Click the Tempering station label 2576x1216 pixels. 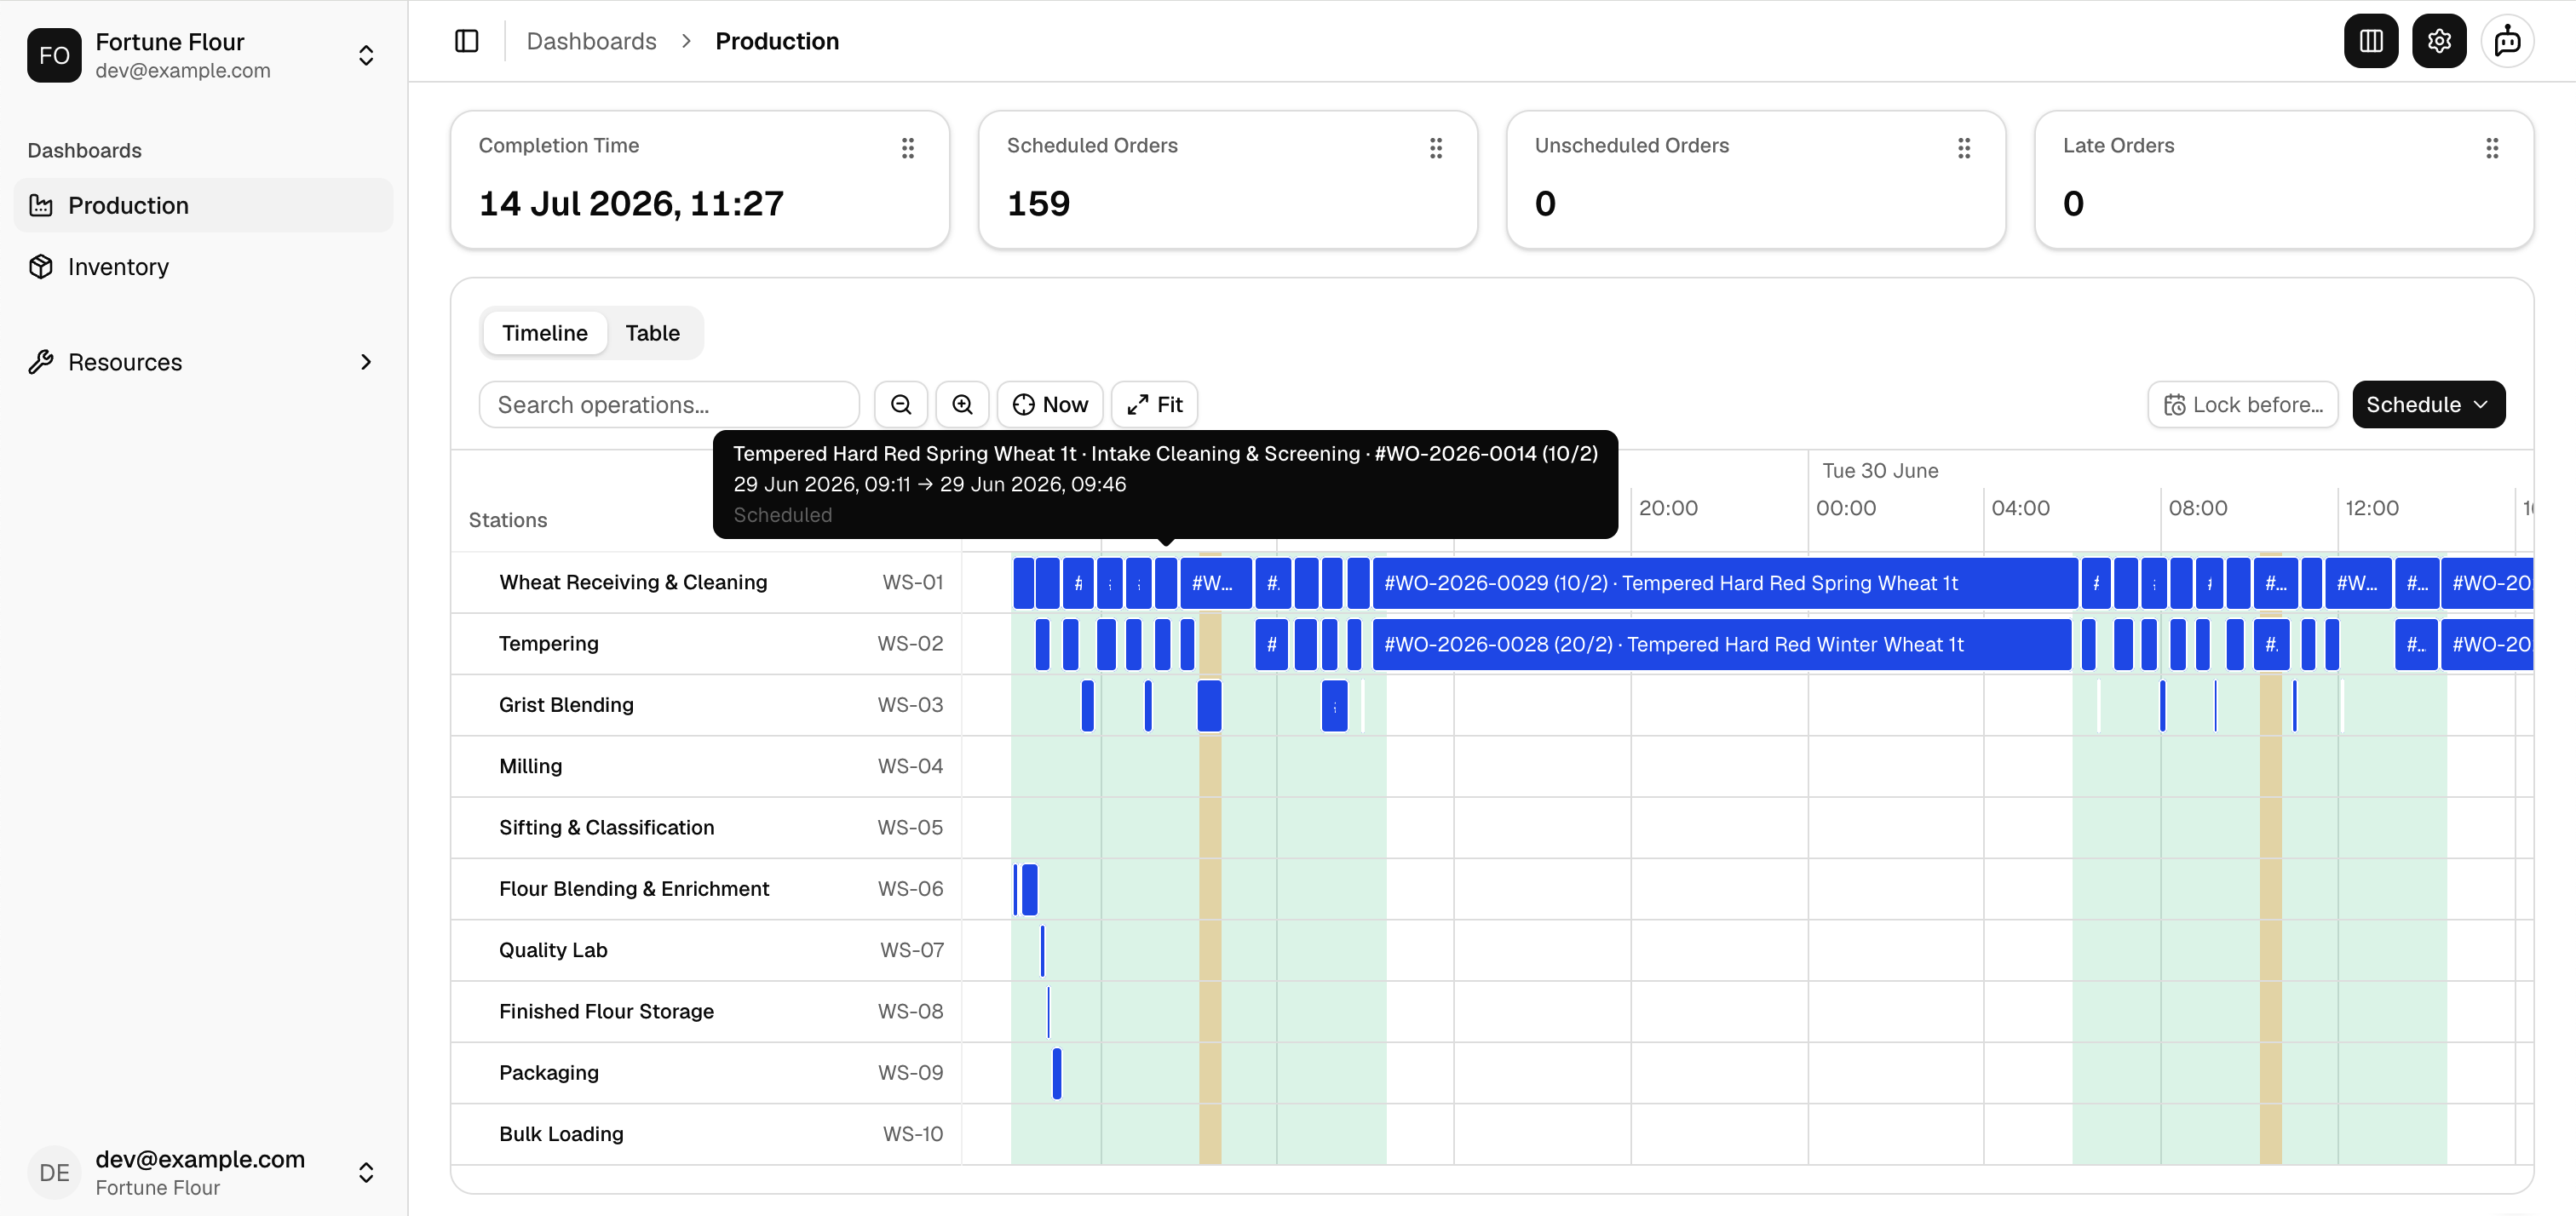pos(549,644)
